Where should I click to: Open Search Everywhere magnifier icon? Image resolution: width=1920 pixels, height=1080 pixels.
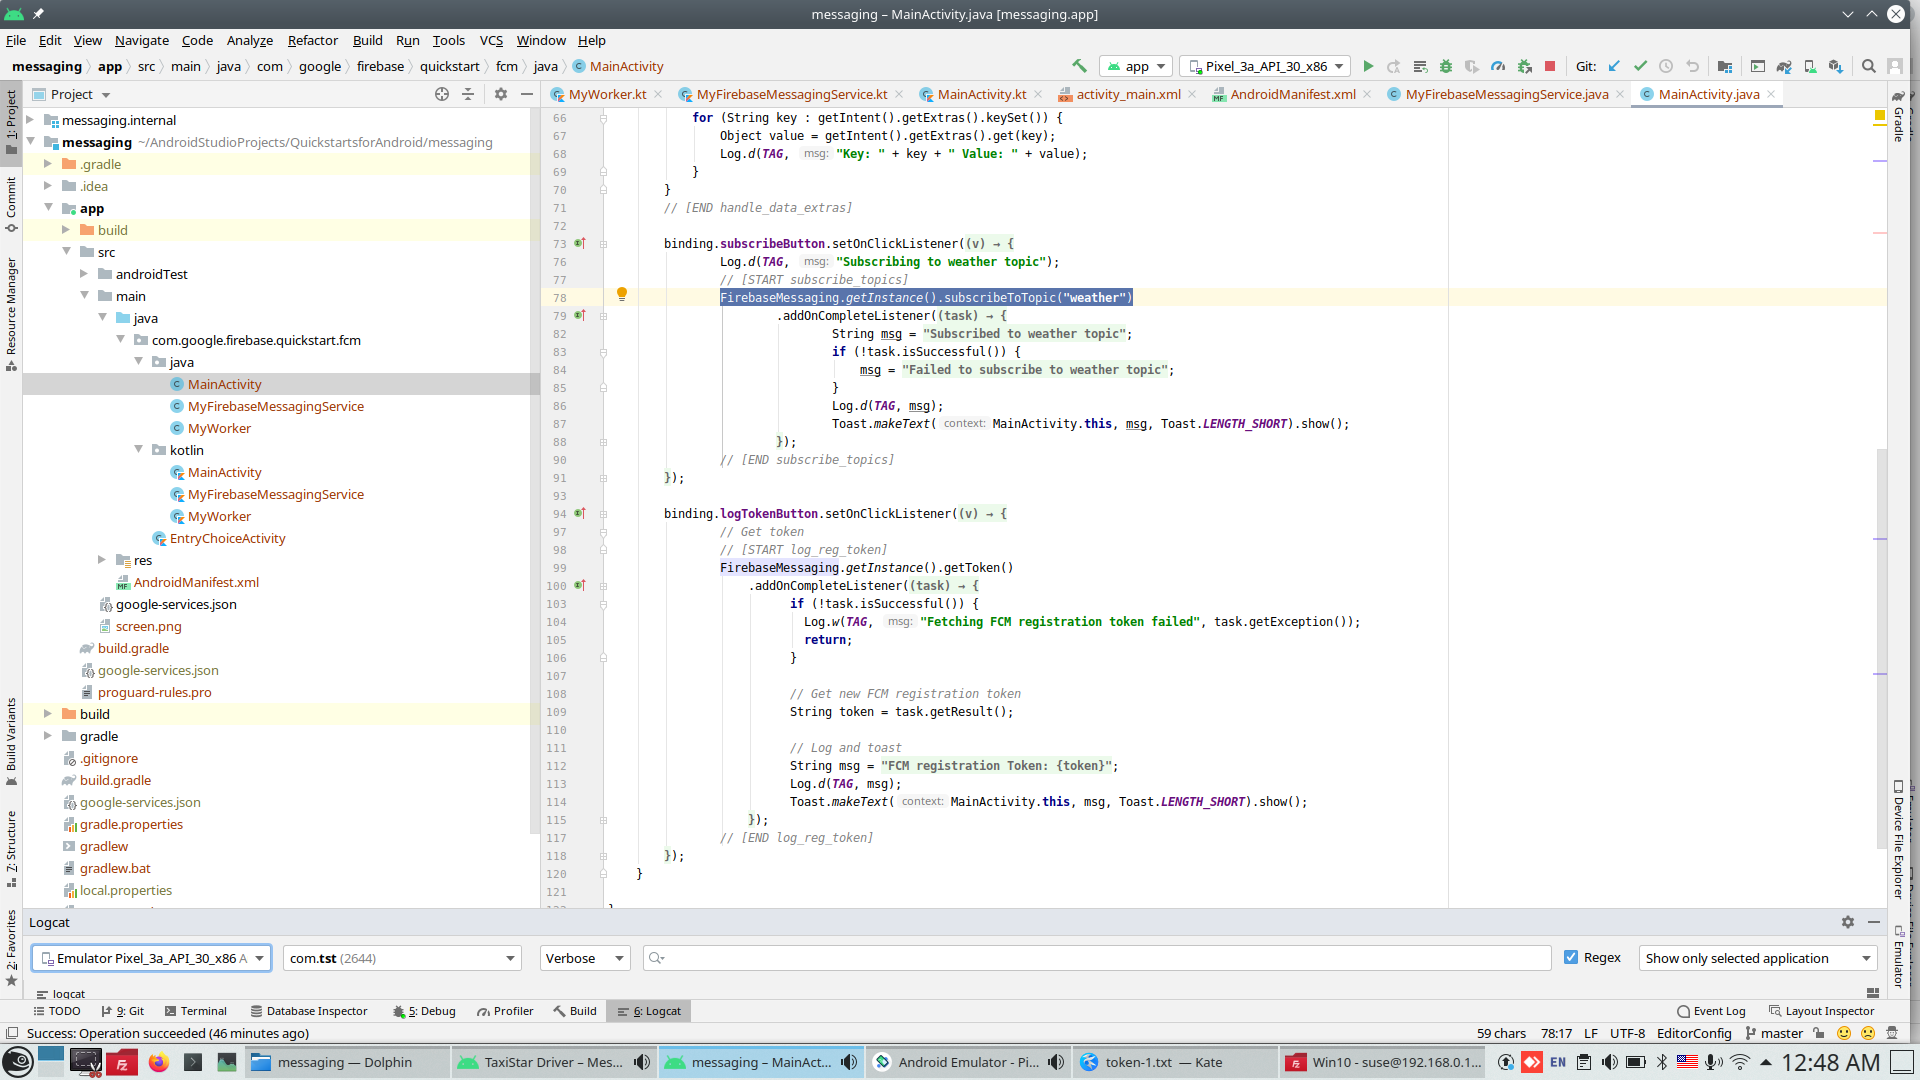coord(1868,67)
